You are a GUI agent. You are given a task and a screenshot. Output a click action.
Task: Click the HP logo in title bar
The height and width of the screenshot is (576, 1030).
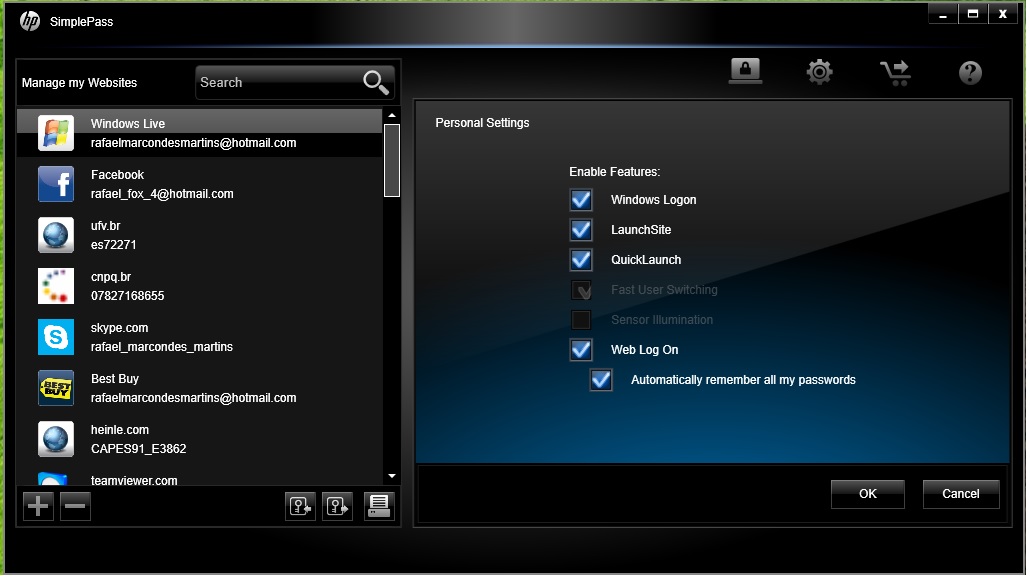pyautogui.click(x=30, y=22)
